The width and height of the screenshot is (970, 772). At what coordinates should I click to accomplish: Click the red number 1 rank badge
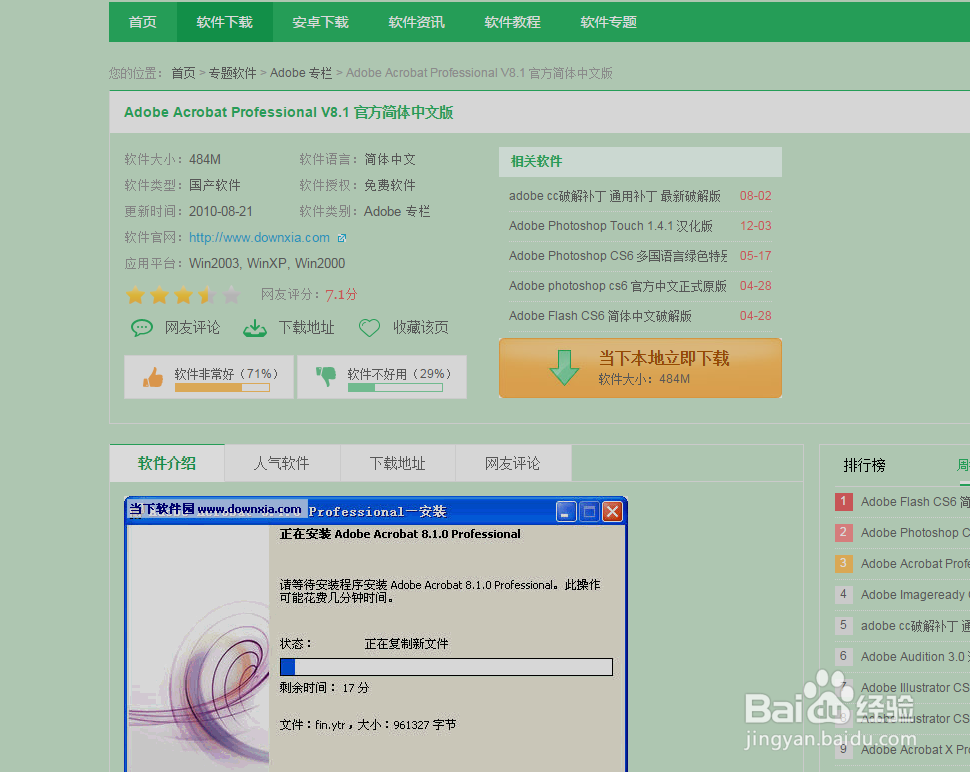843,501
